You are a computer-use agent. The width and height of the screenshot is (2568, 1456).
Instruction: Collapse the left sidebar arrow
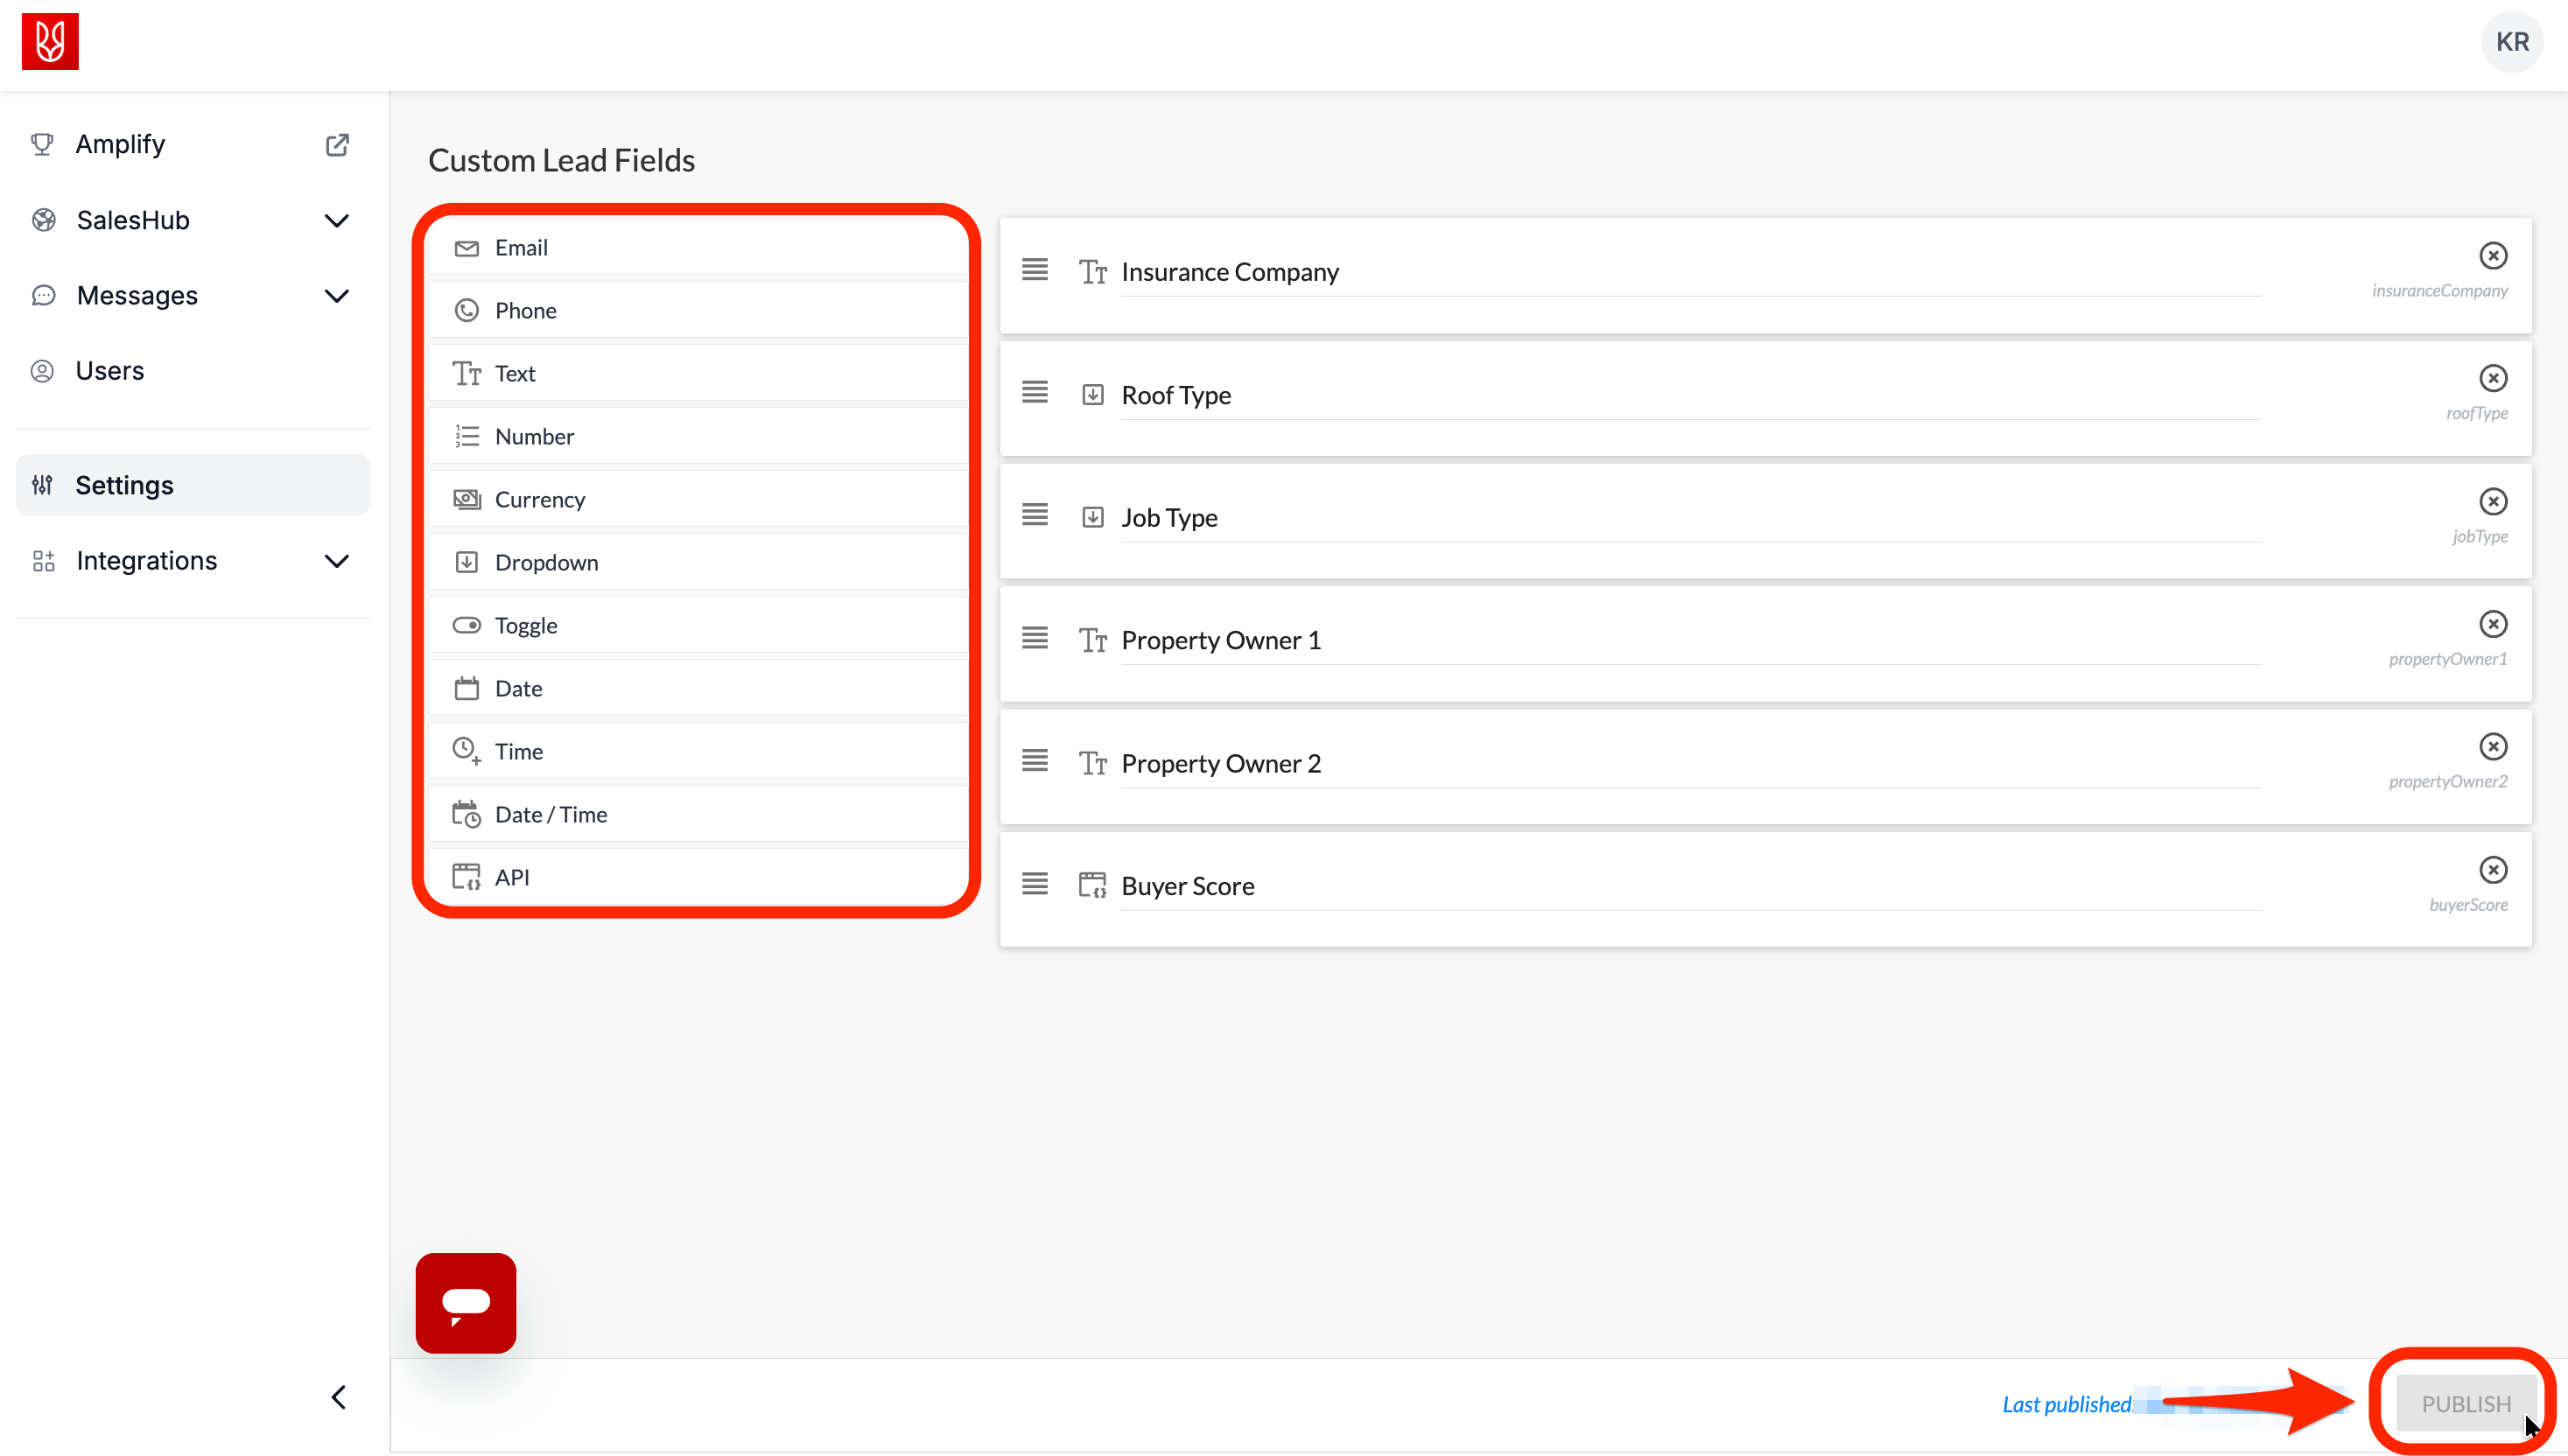click(339, 1397)
